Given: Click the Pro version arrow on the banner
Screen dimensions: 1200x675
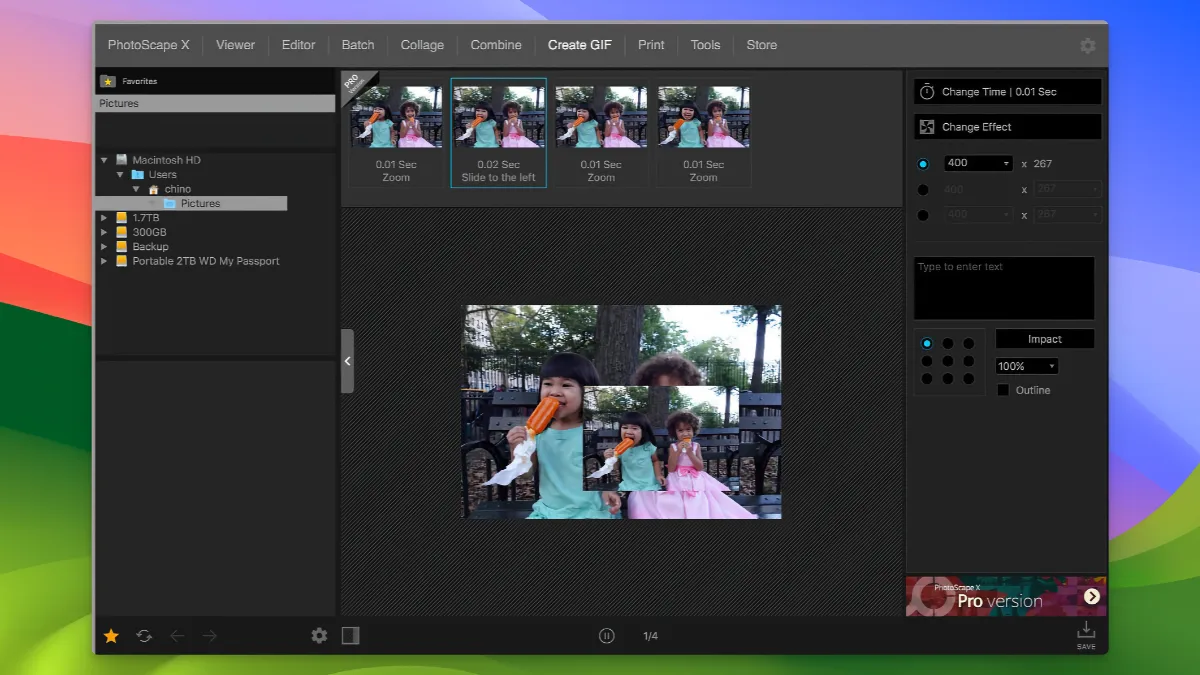Looking at the screenshot, I should click(1092, 595).
